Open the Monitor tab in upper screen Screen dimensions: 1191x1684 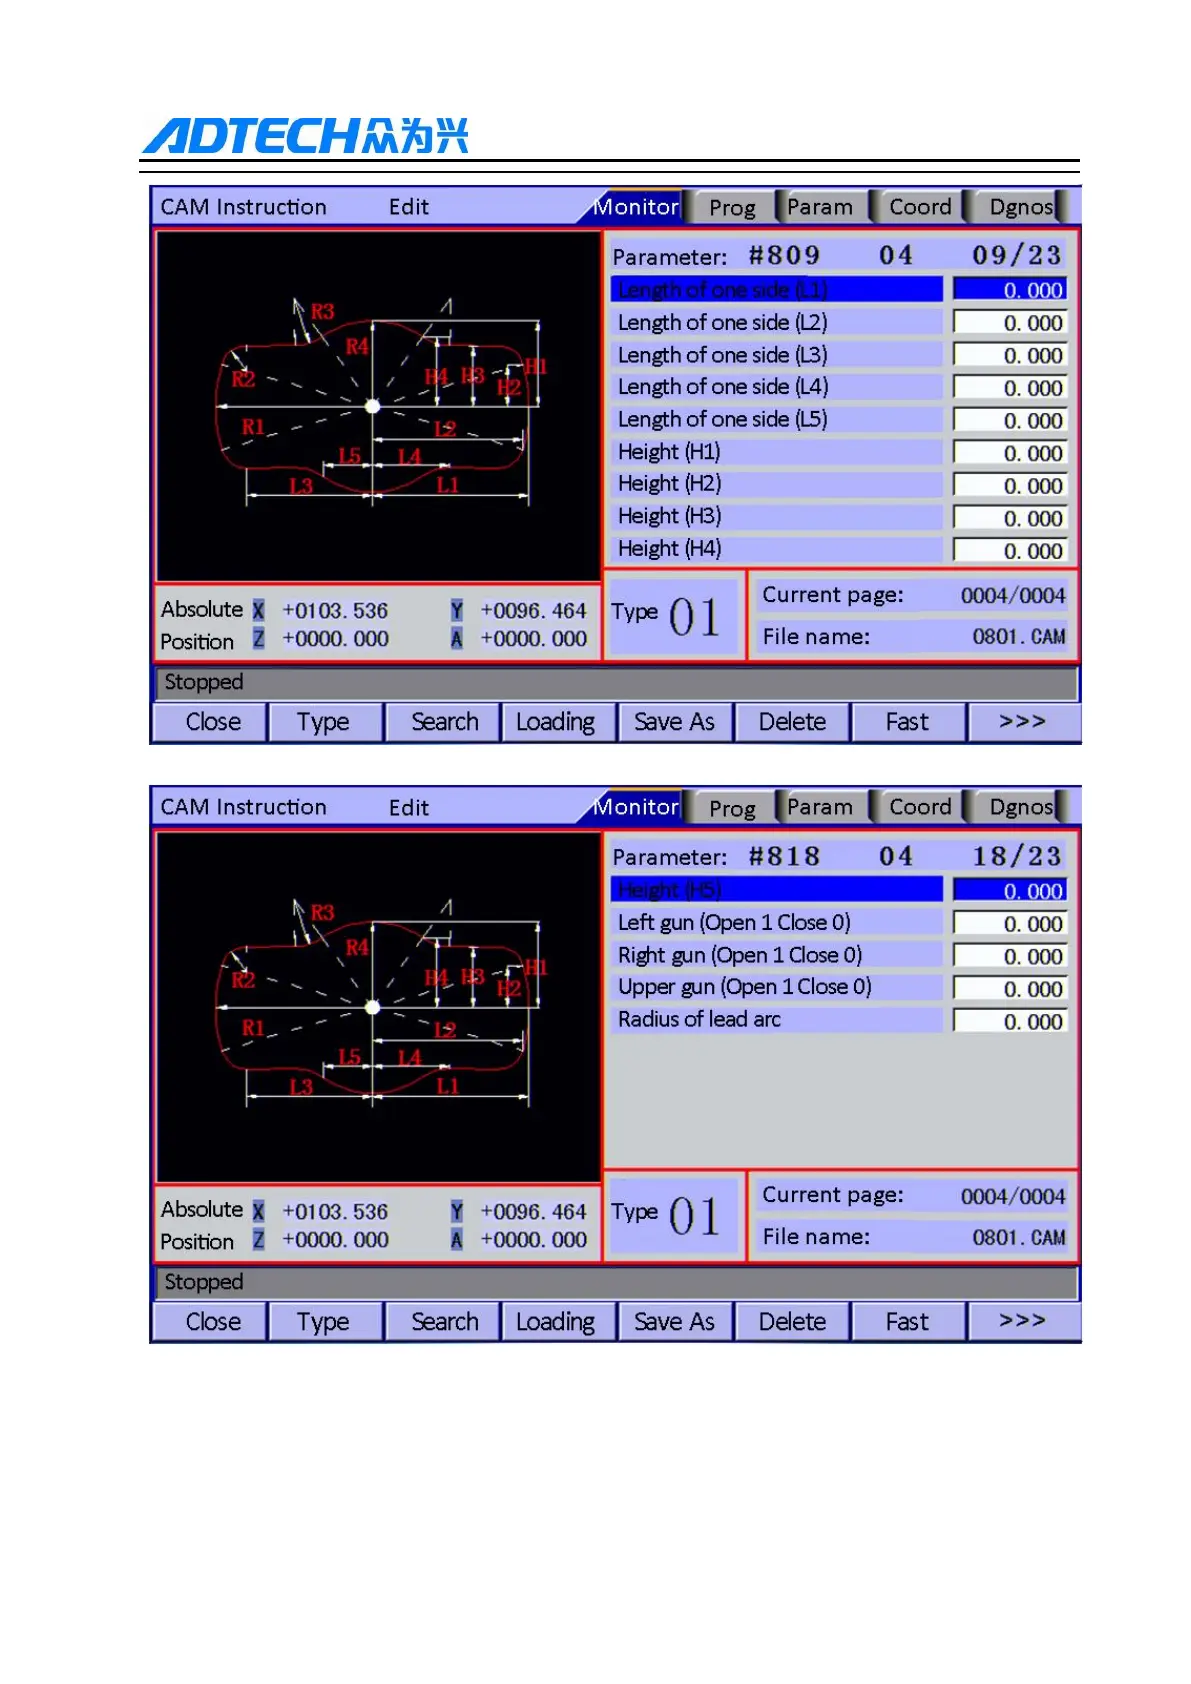635,207
